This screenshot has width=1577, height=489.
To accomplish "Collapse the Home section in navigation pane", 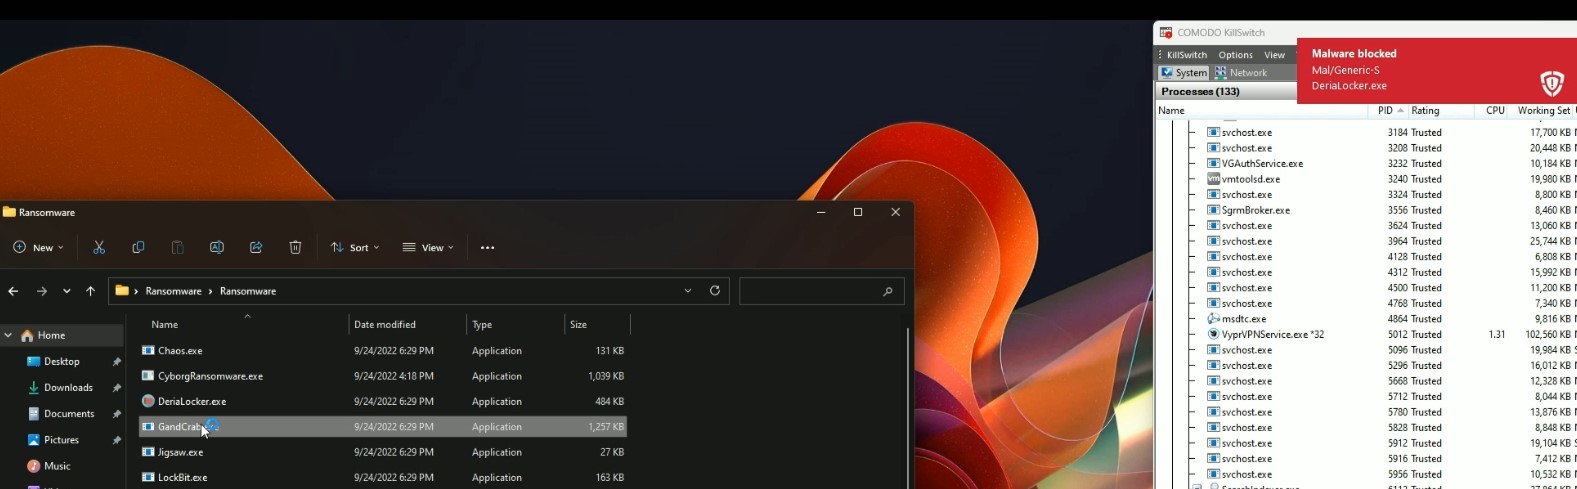I will tap(8, 336).
